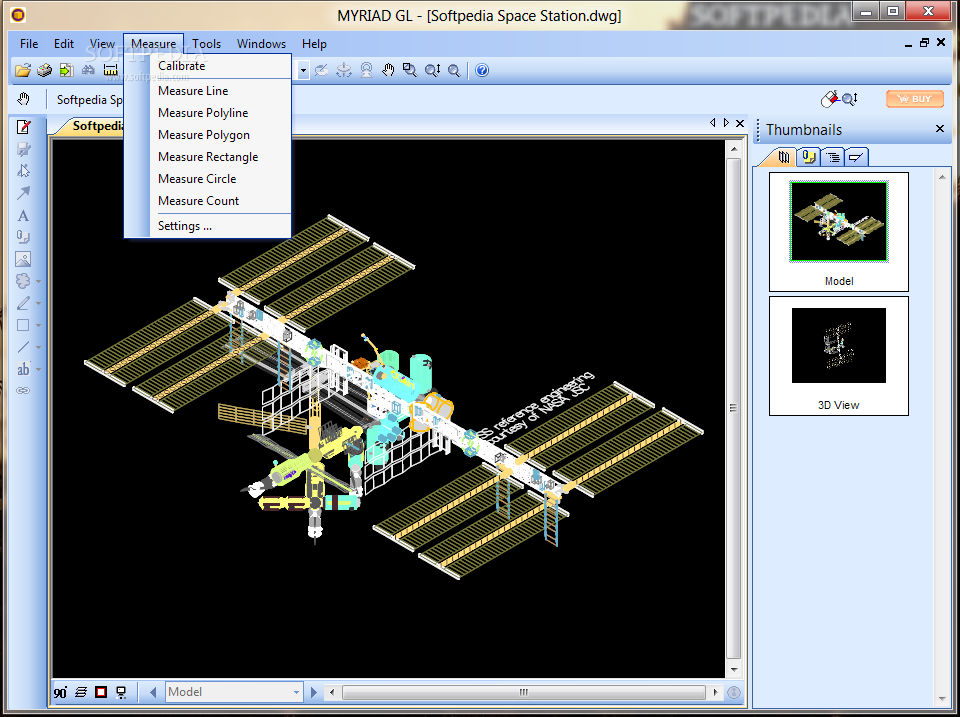Expand the pencil tool dropdown arrow
960x717 pixels.
(x=39, y=304)
